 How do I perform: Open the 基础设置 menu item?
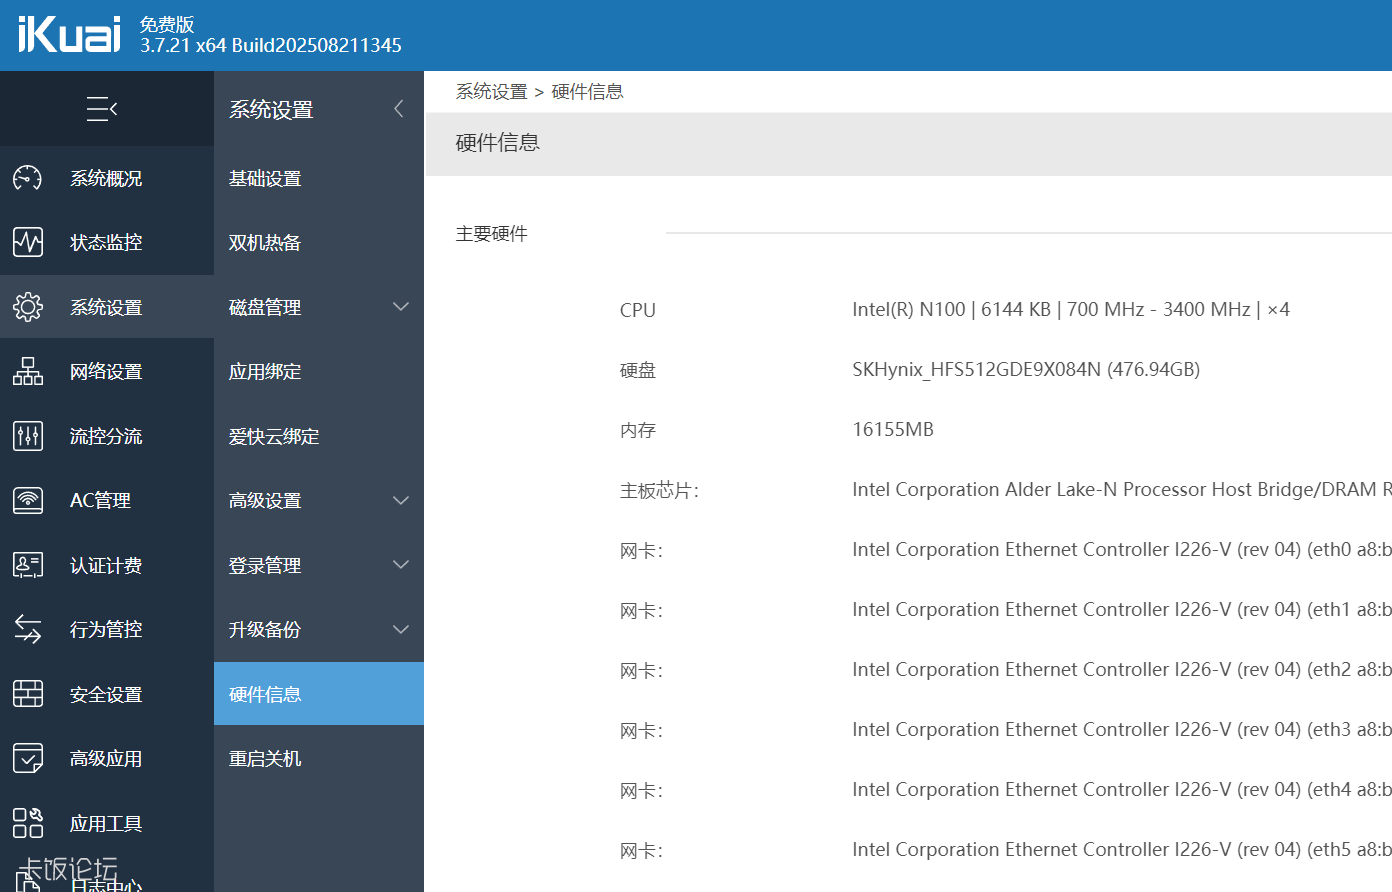click(x=265, y=178)
